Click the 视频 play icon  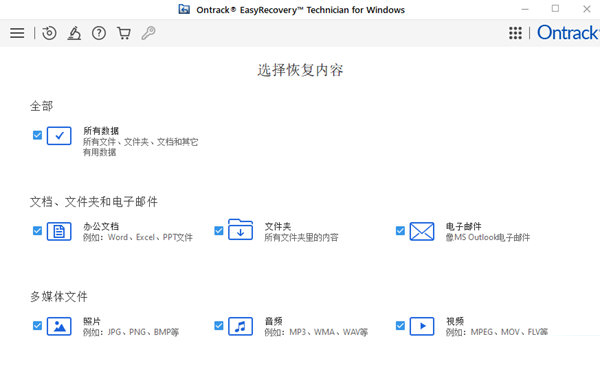coord(422,326)
